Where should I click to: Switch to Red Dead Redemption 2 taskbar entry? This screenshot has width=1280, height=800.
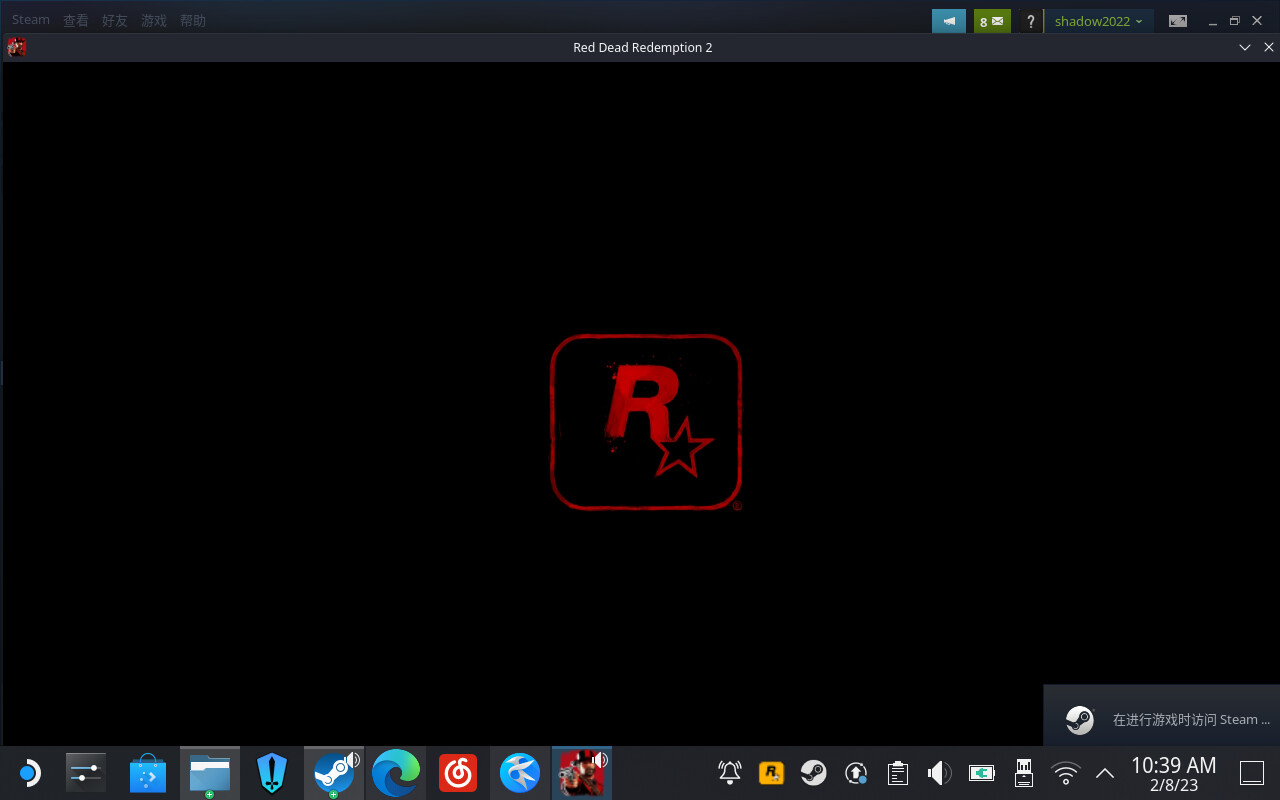pyautogui.click(x=582, y=773)
